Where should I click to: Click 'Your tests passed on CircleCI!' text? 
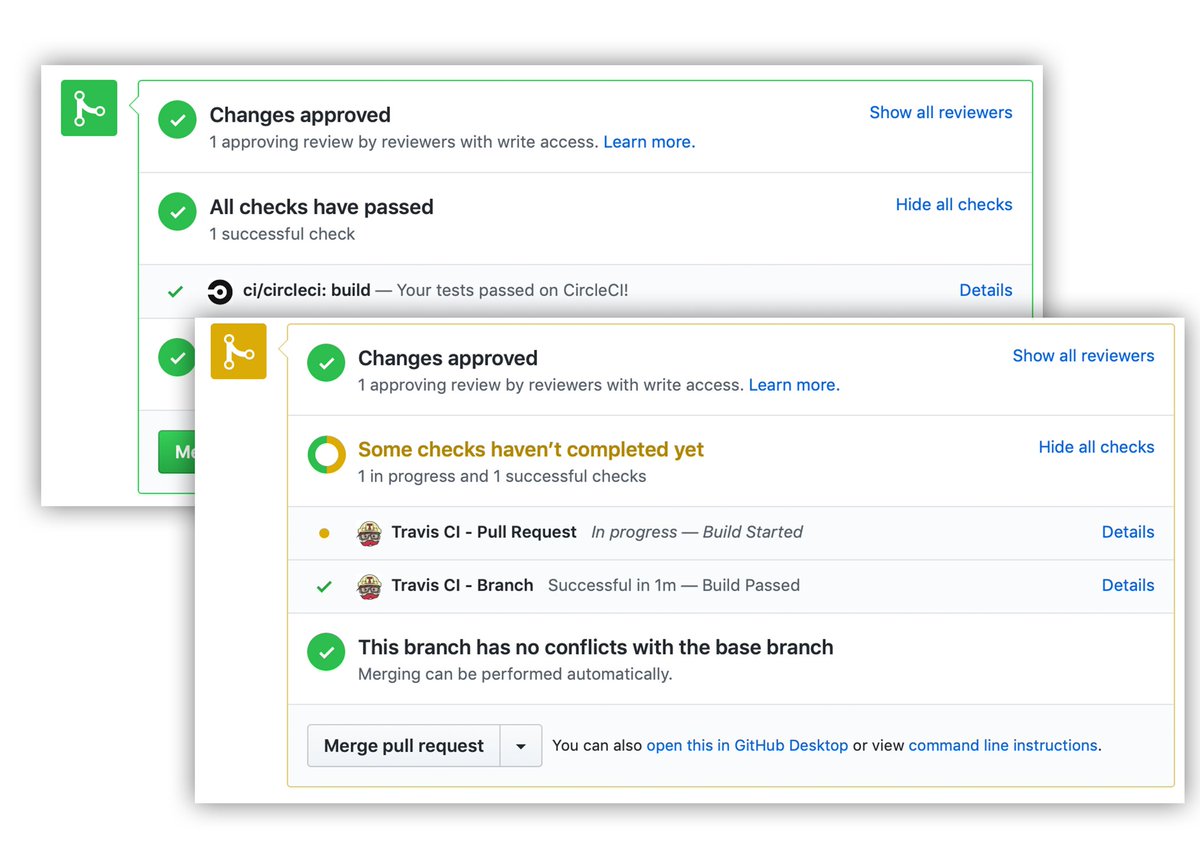513,290
